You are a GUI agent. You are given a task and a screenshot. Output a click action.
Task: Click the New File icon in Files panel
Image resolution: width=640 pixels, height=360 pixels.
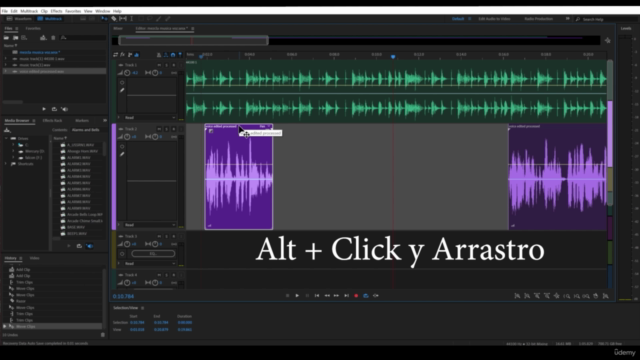[x=24, y=38]
